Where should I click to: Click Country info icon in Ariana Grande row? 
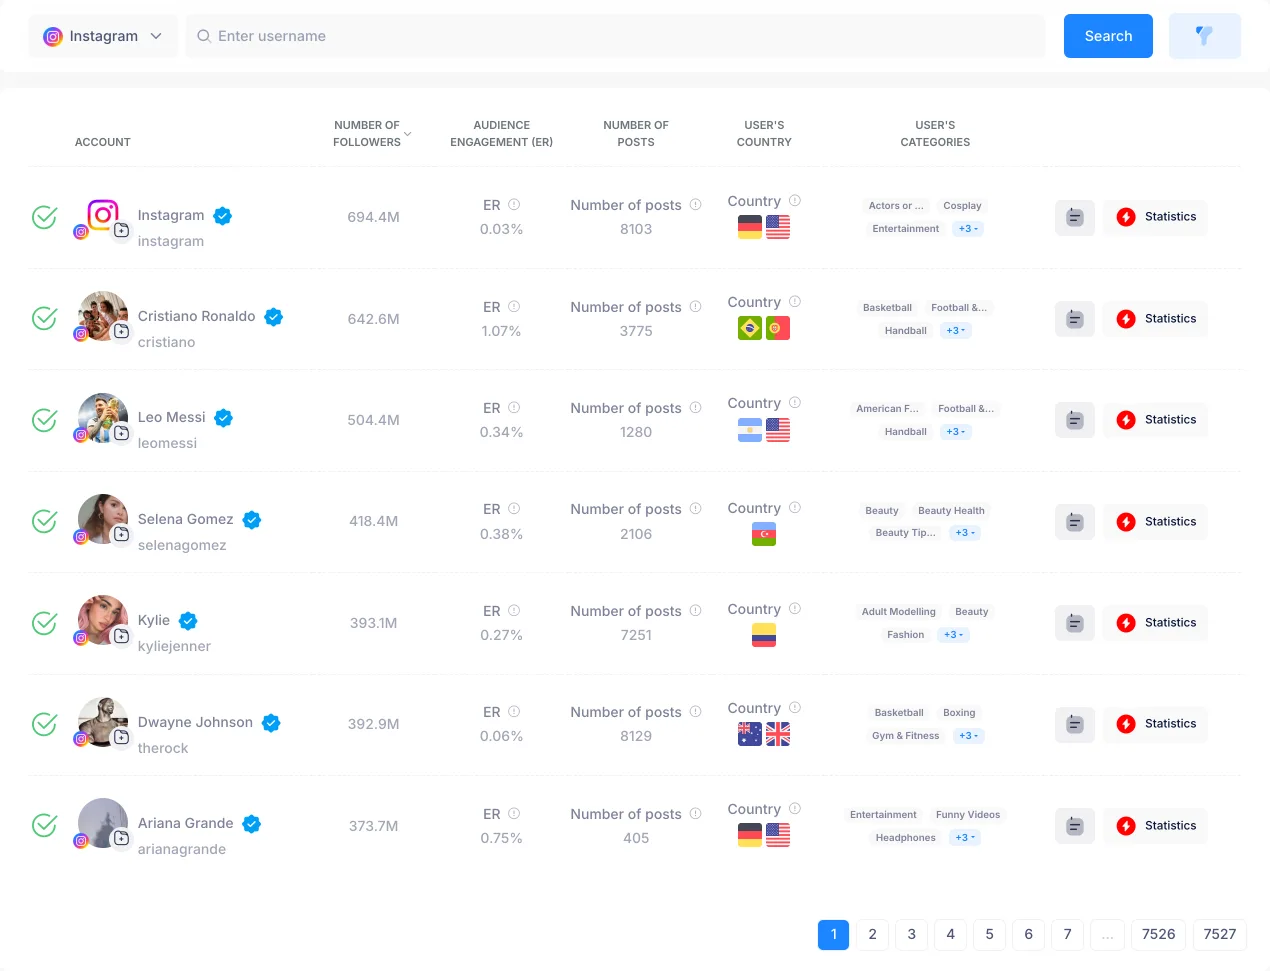795,808
